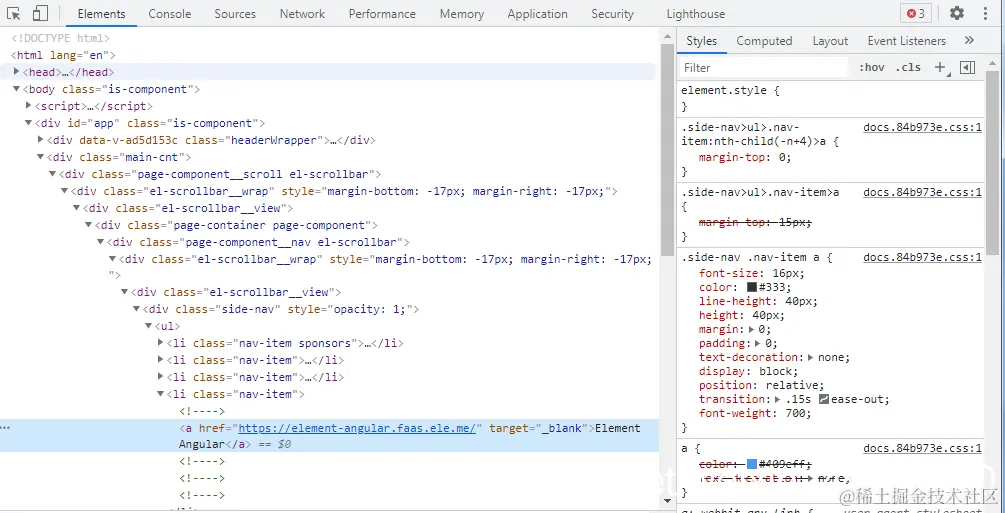Image resolution: width=1005 pixels, height=513 pixels.
Task: Open the Network tab
Action: tap(303, 13)
